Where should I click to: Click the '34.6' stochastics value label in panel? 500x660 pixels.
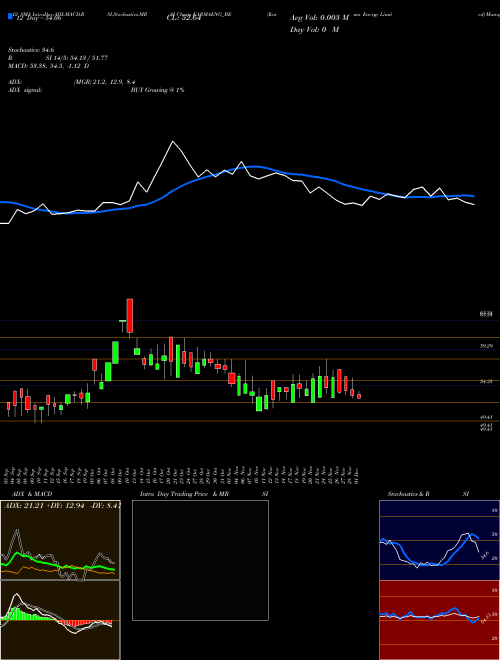point(484,556)
